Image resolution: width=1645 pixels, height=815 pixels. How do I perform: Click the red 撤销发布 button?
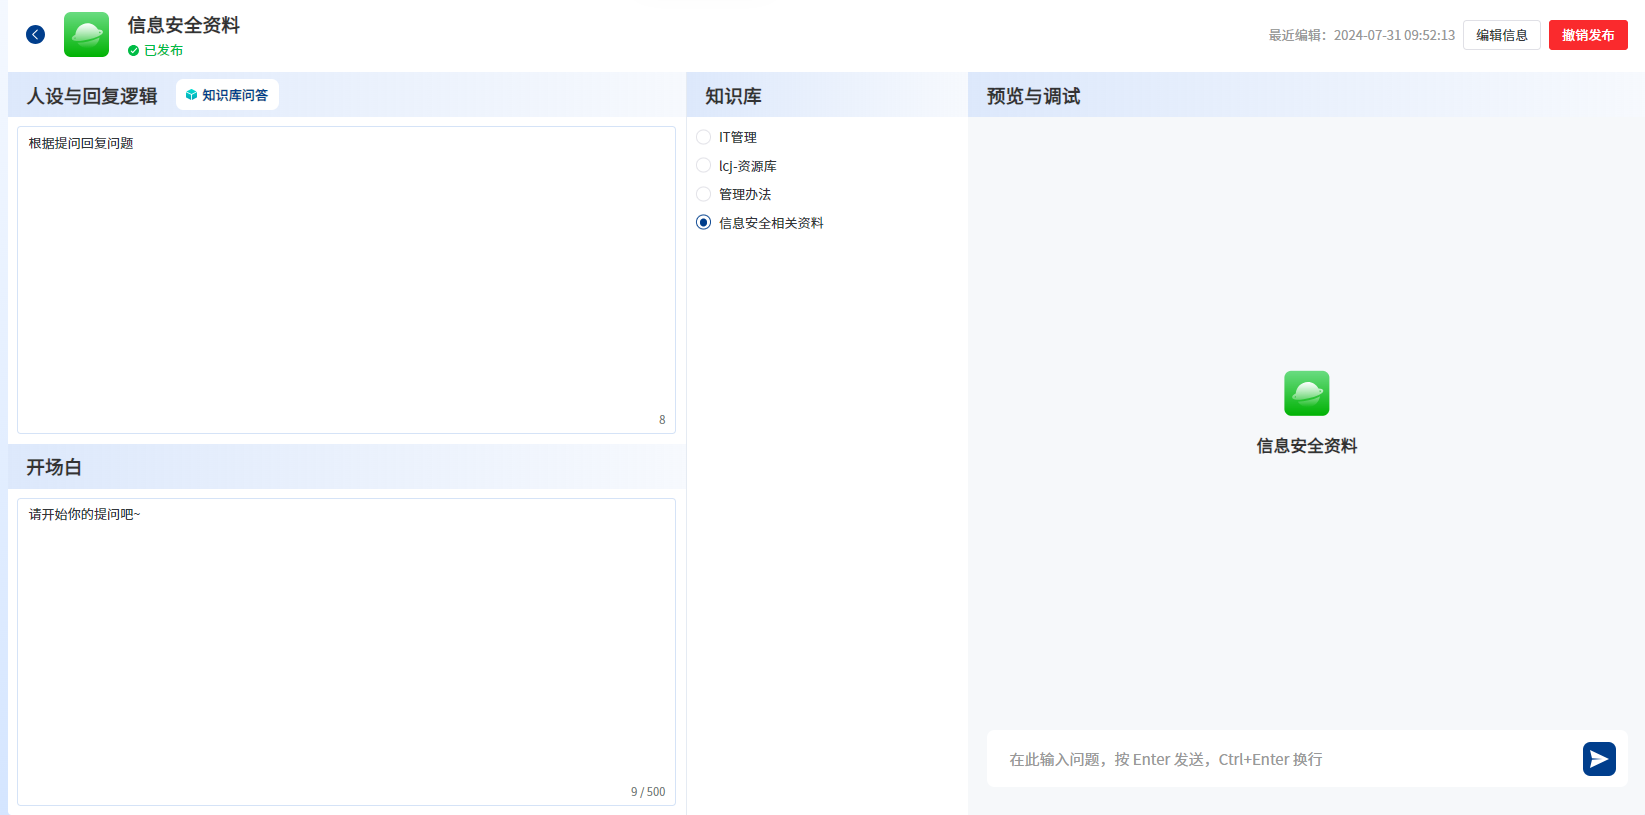coord(1587,35)
